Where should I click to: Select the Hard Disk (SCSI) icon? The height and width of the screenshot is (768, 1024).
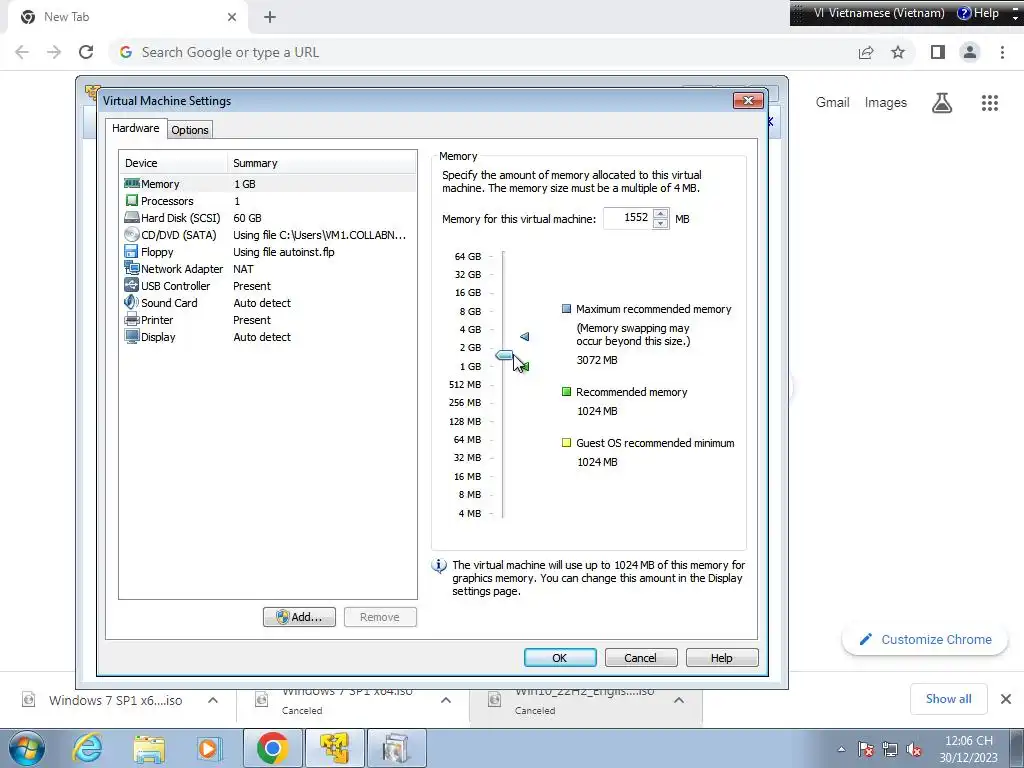coord(132,217)
